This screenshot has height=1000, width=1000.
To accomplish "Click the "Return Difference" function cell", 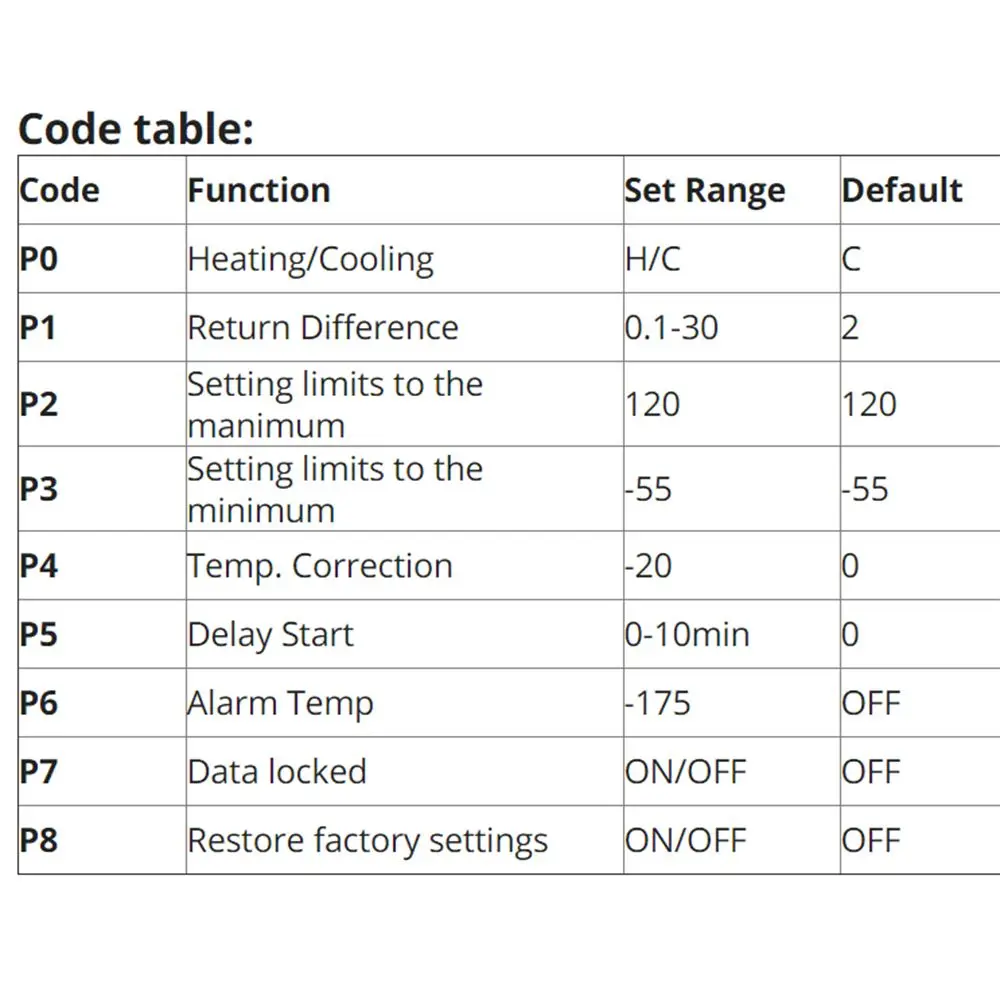I will coord(323,327).
